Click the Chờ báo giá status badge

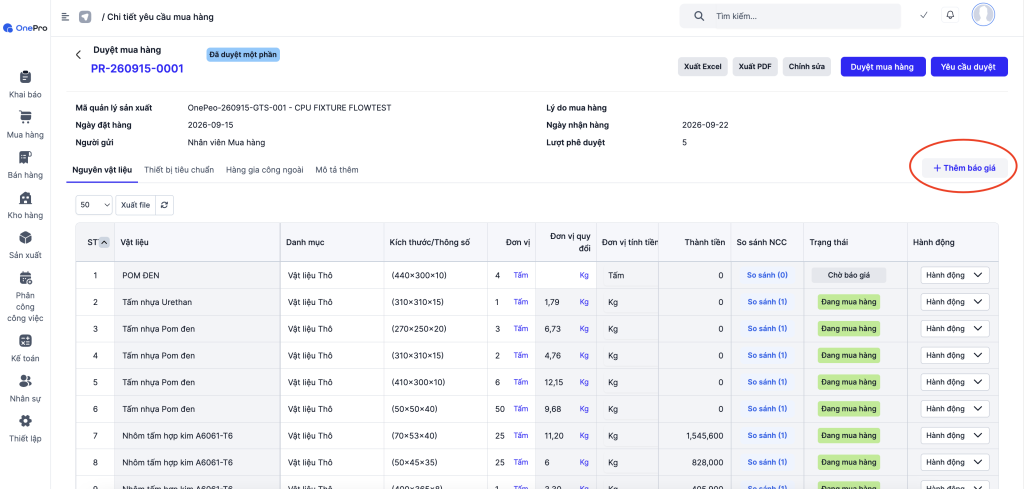(848, 275)
